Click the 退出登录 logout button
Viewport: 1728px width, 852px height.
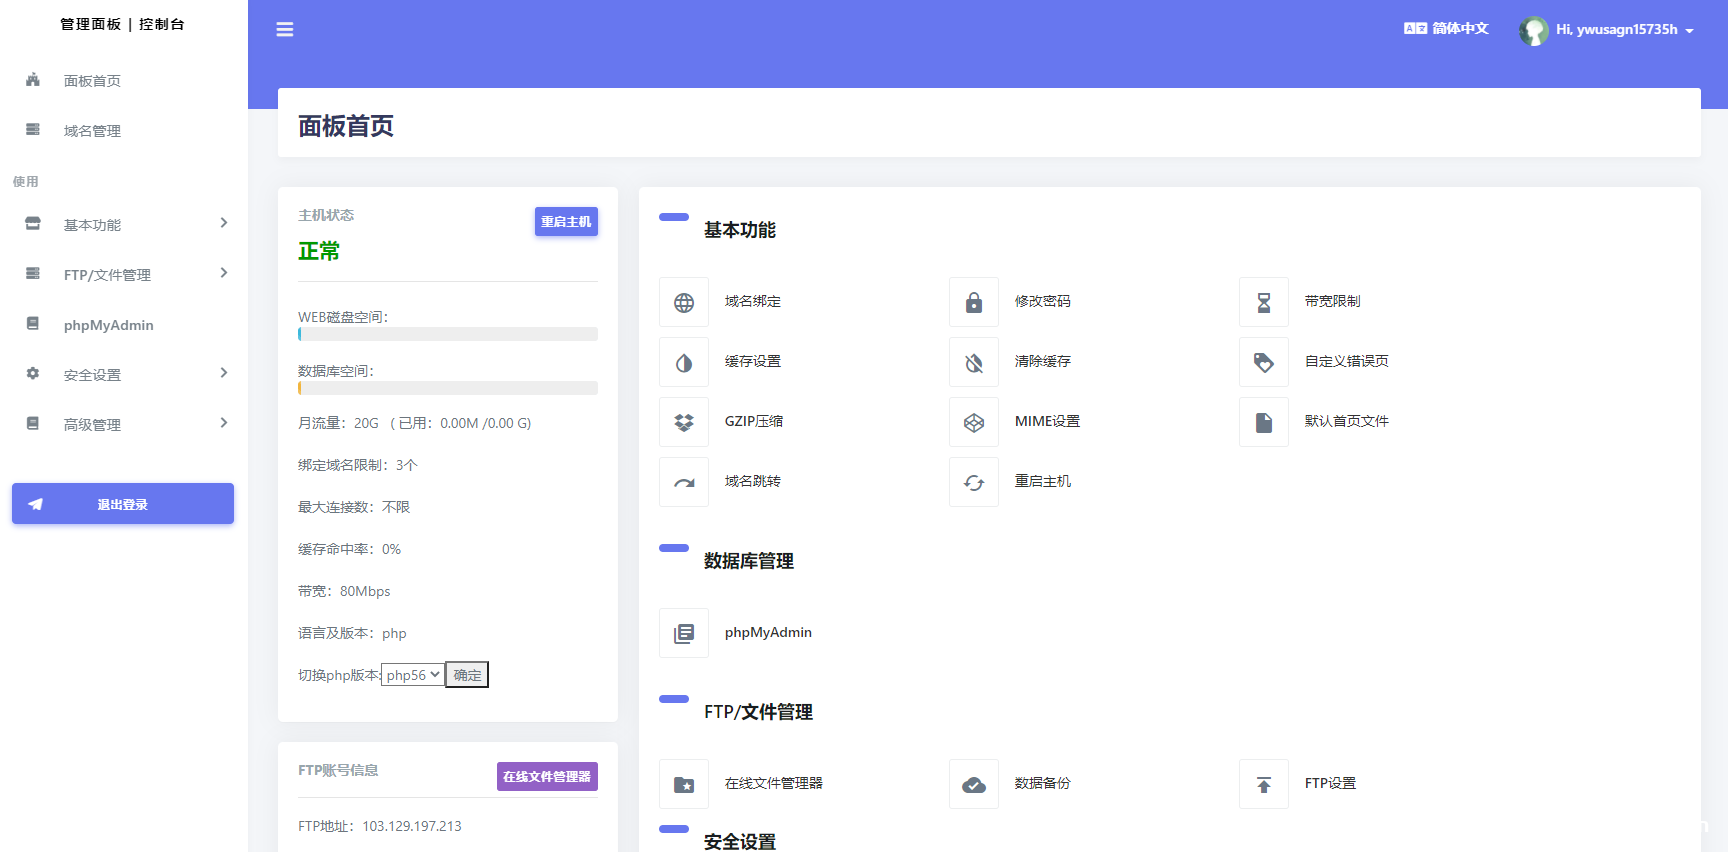[x=123, y=504]
